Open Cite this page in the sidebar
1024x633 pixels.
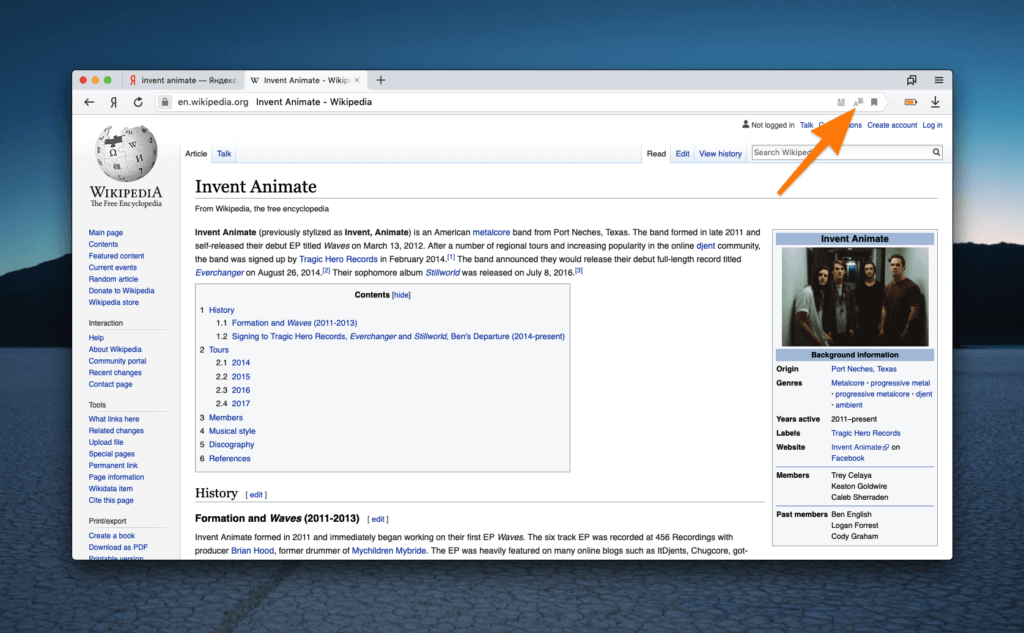pos(111,500)
